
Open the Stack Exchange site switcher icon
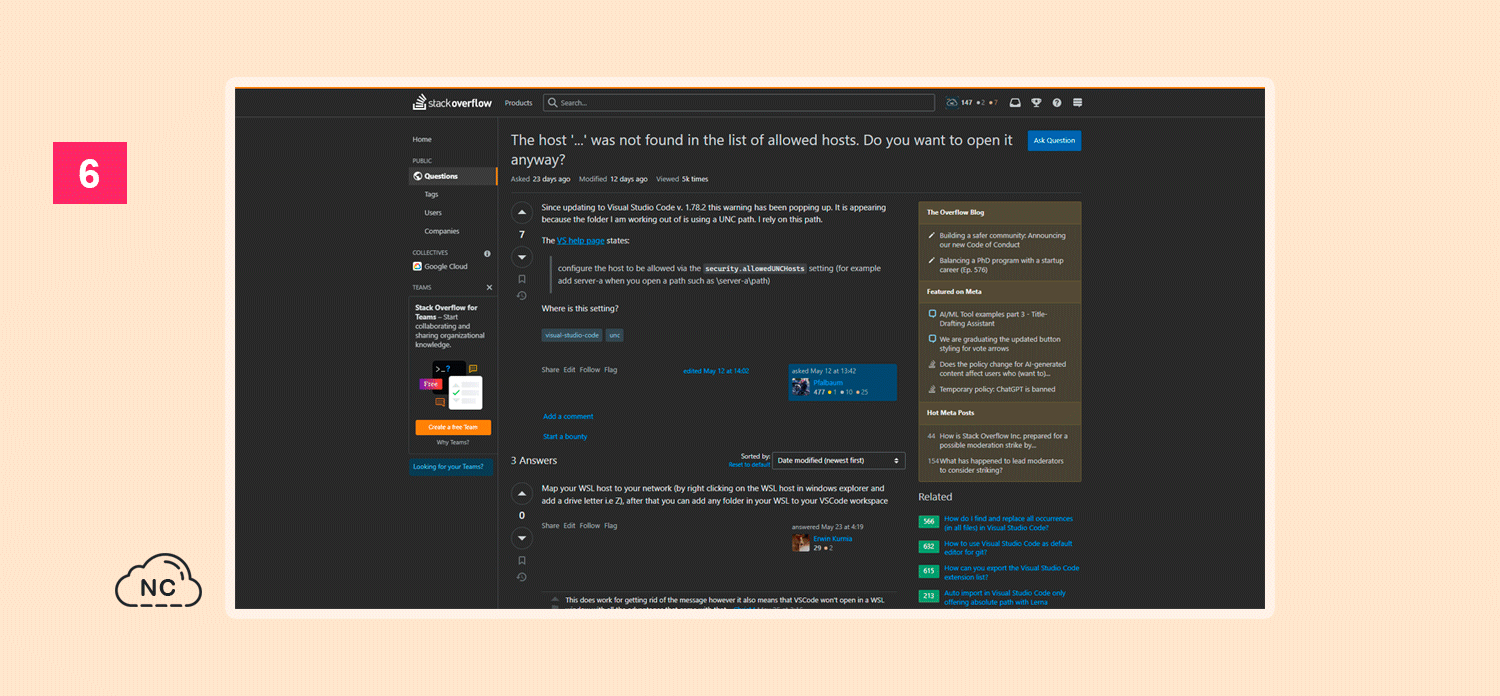(1078, 103)
